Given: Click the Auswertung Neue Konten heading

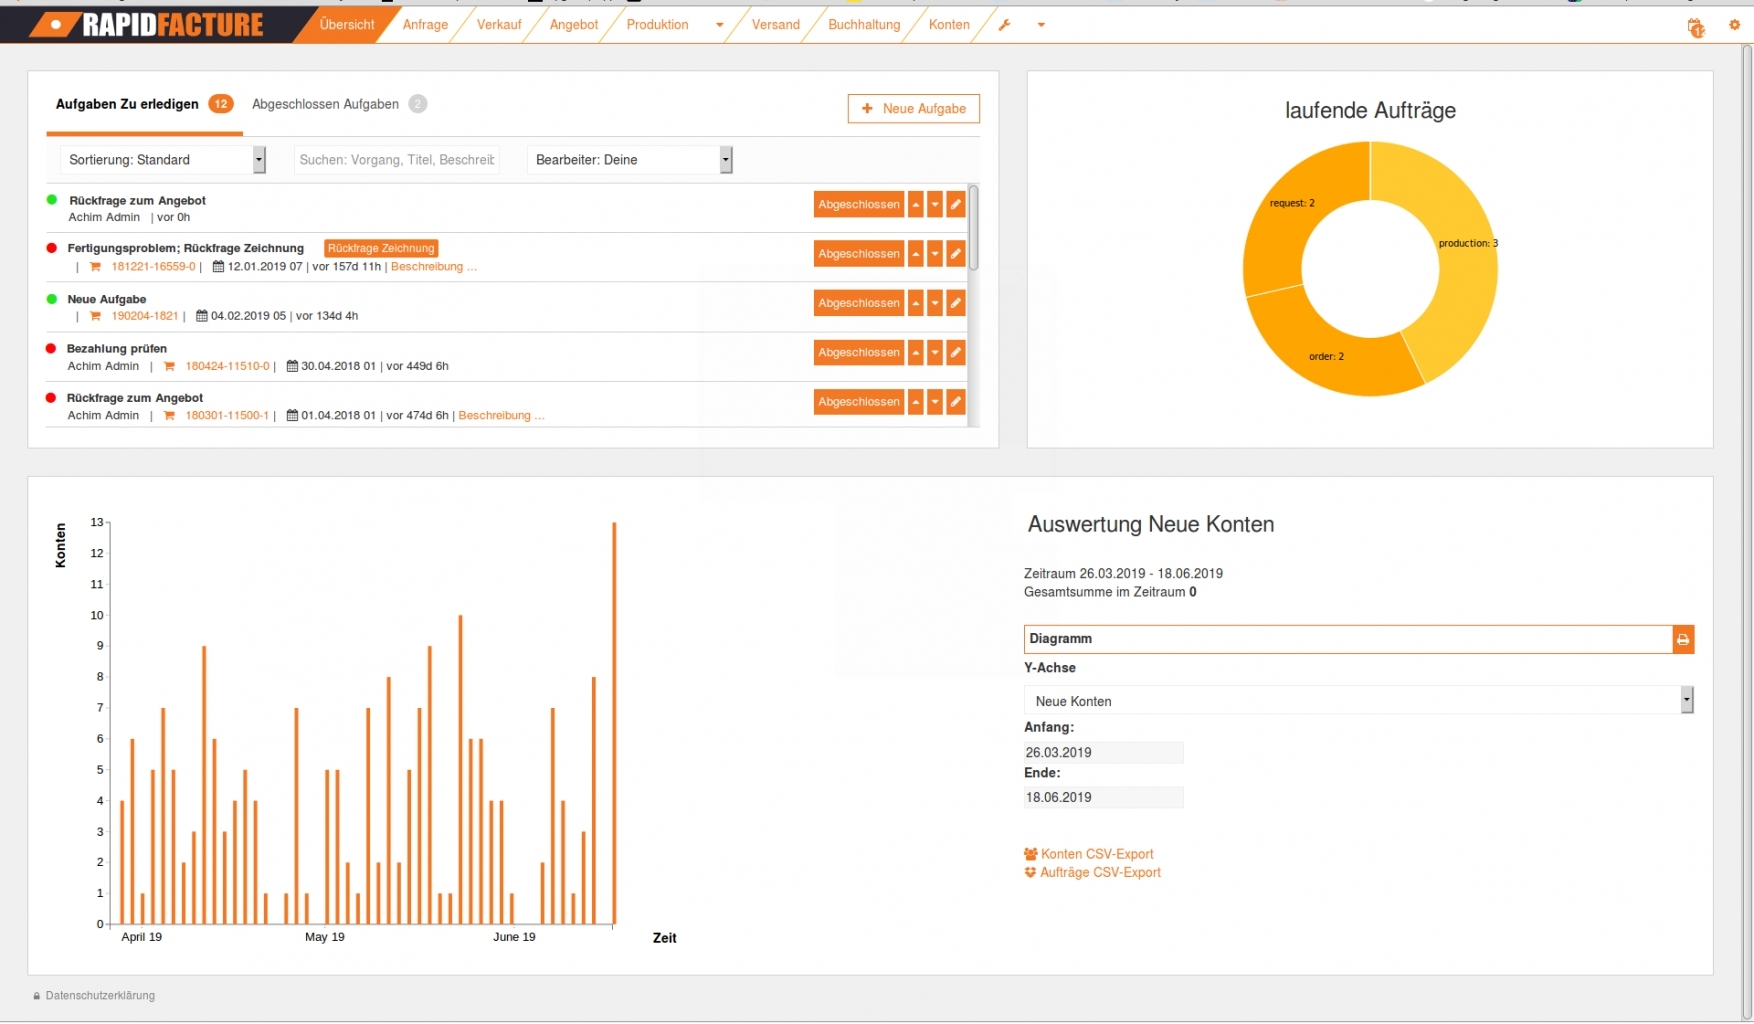Looking at the screenshot, I should pyautogui.click(x=1151, y=525).
